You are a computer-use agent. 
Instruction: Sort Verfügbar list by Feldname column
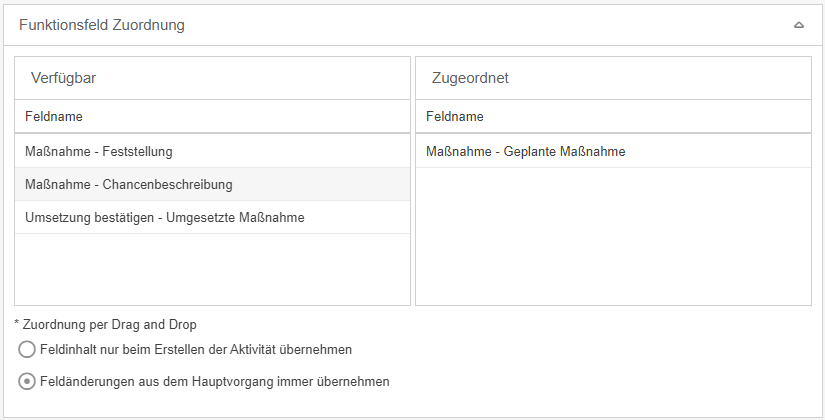click(x=54, y=117)
